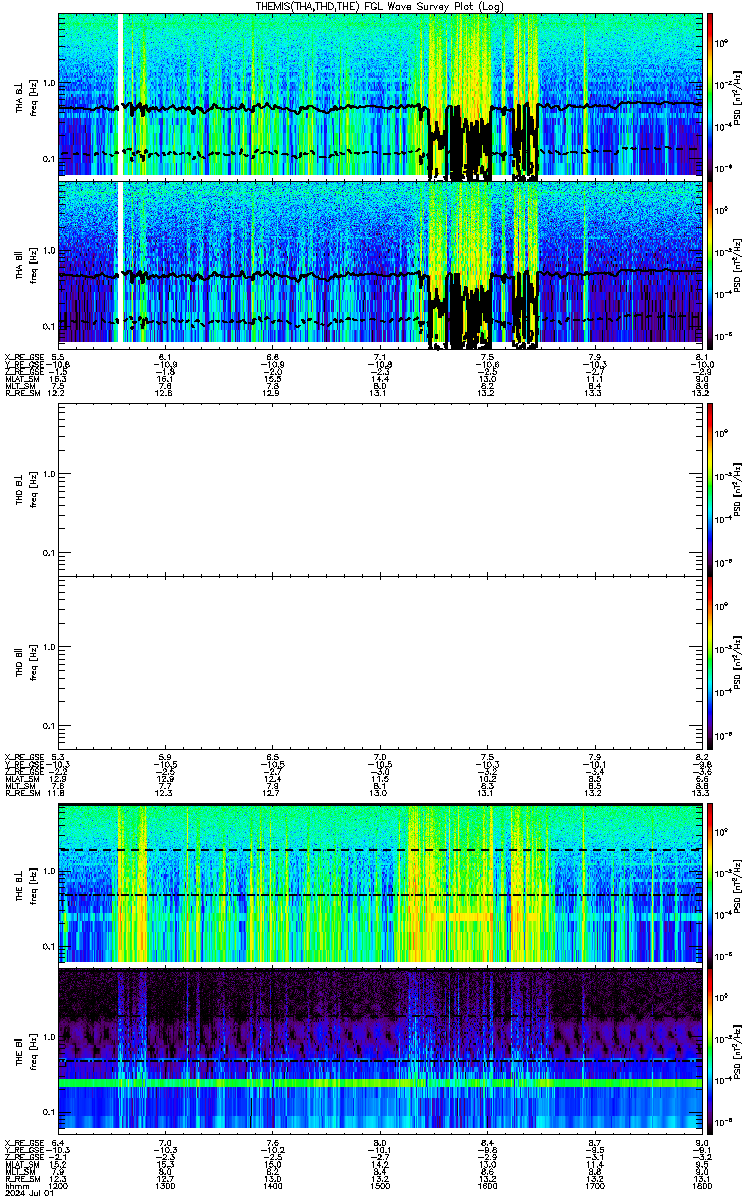This screenshot has height=1200, width=750.
Task: Click the THD B⊥ PSD color bar
Action: click(x=710, y=488)
